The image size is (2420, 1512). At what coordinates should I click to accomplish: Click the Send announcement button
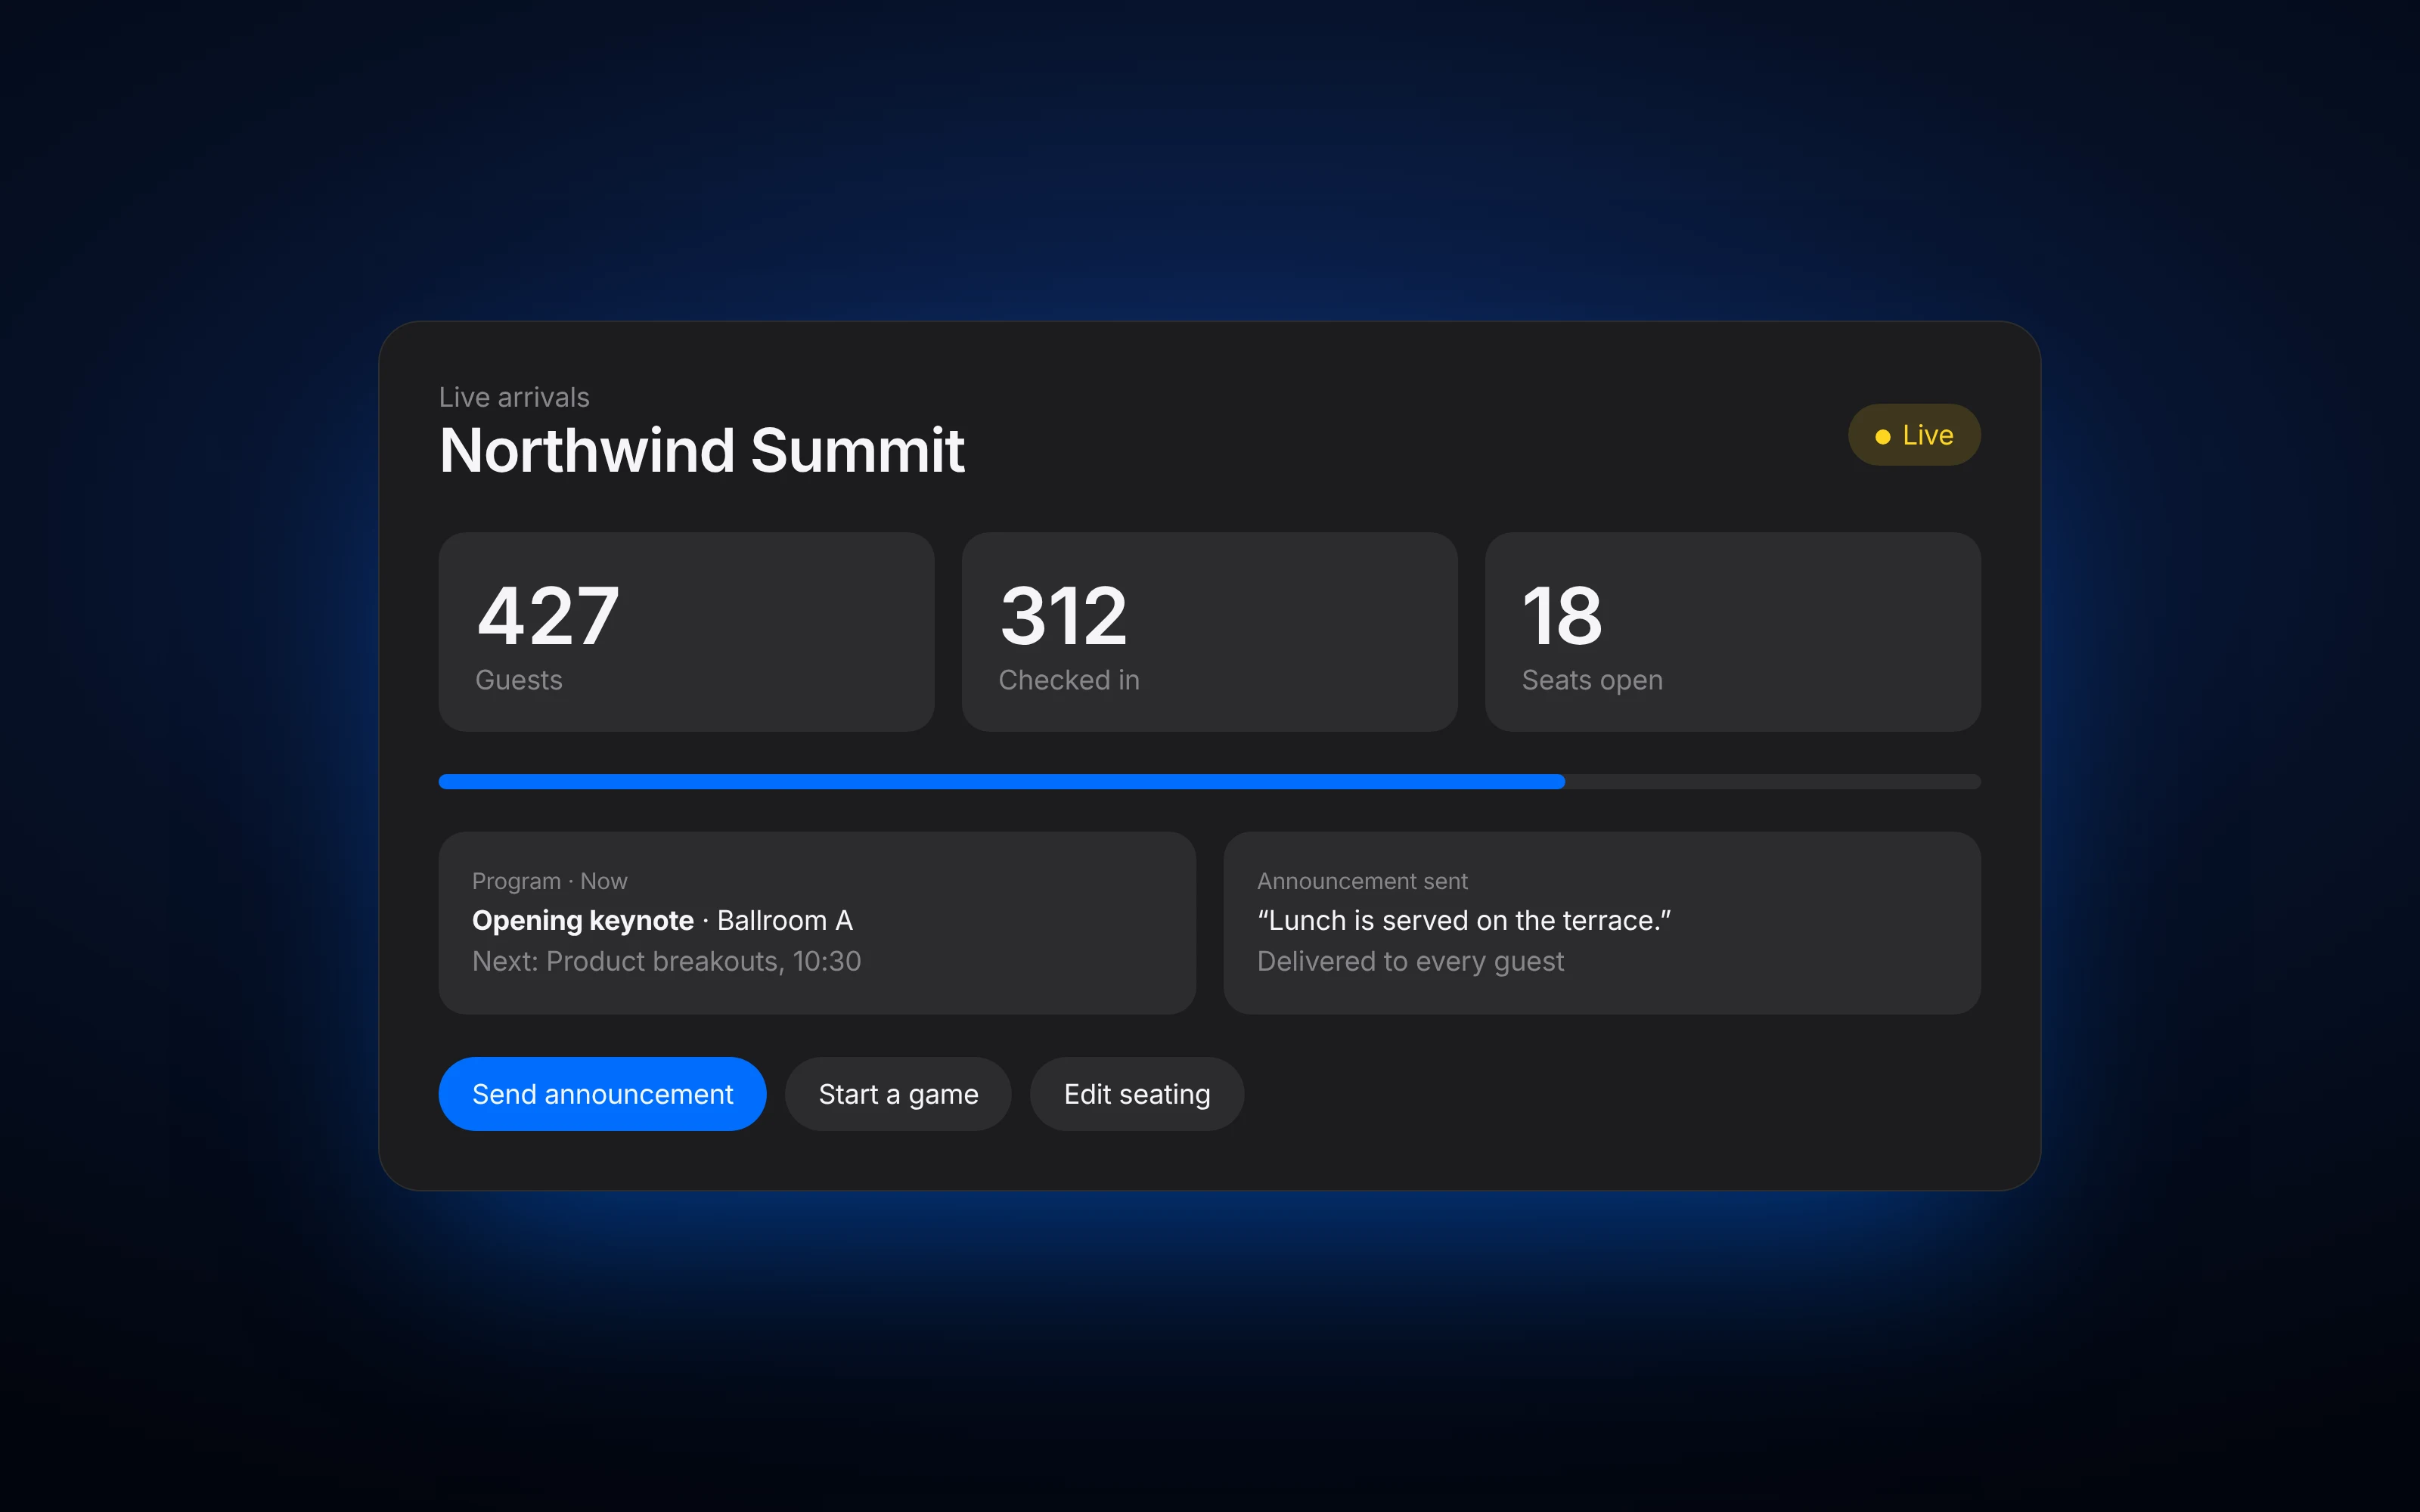pos(602,1094)
